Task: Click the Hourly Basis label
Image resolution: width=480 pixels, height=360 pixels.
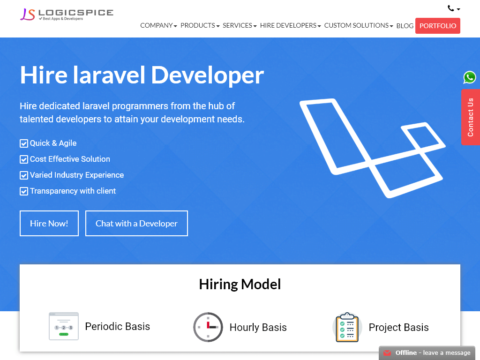Action: [x=258, y=327]
